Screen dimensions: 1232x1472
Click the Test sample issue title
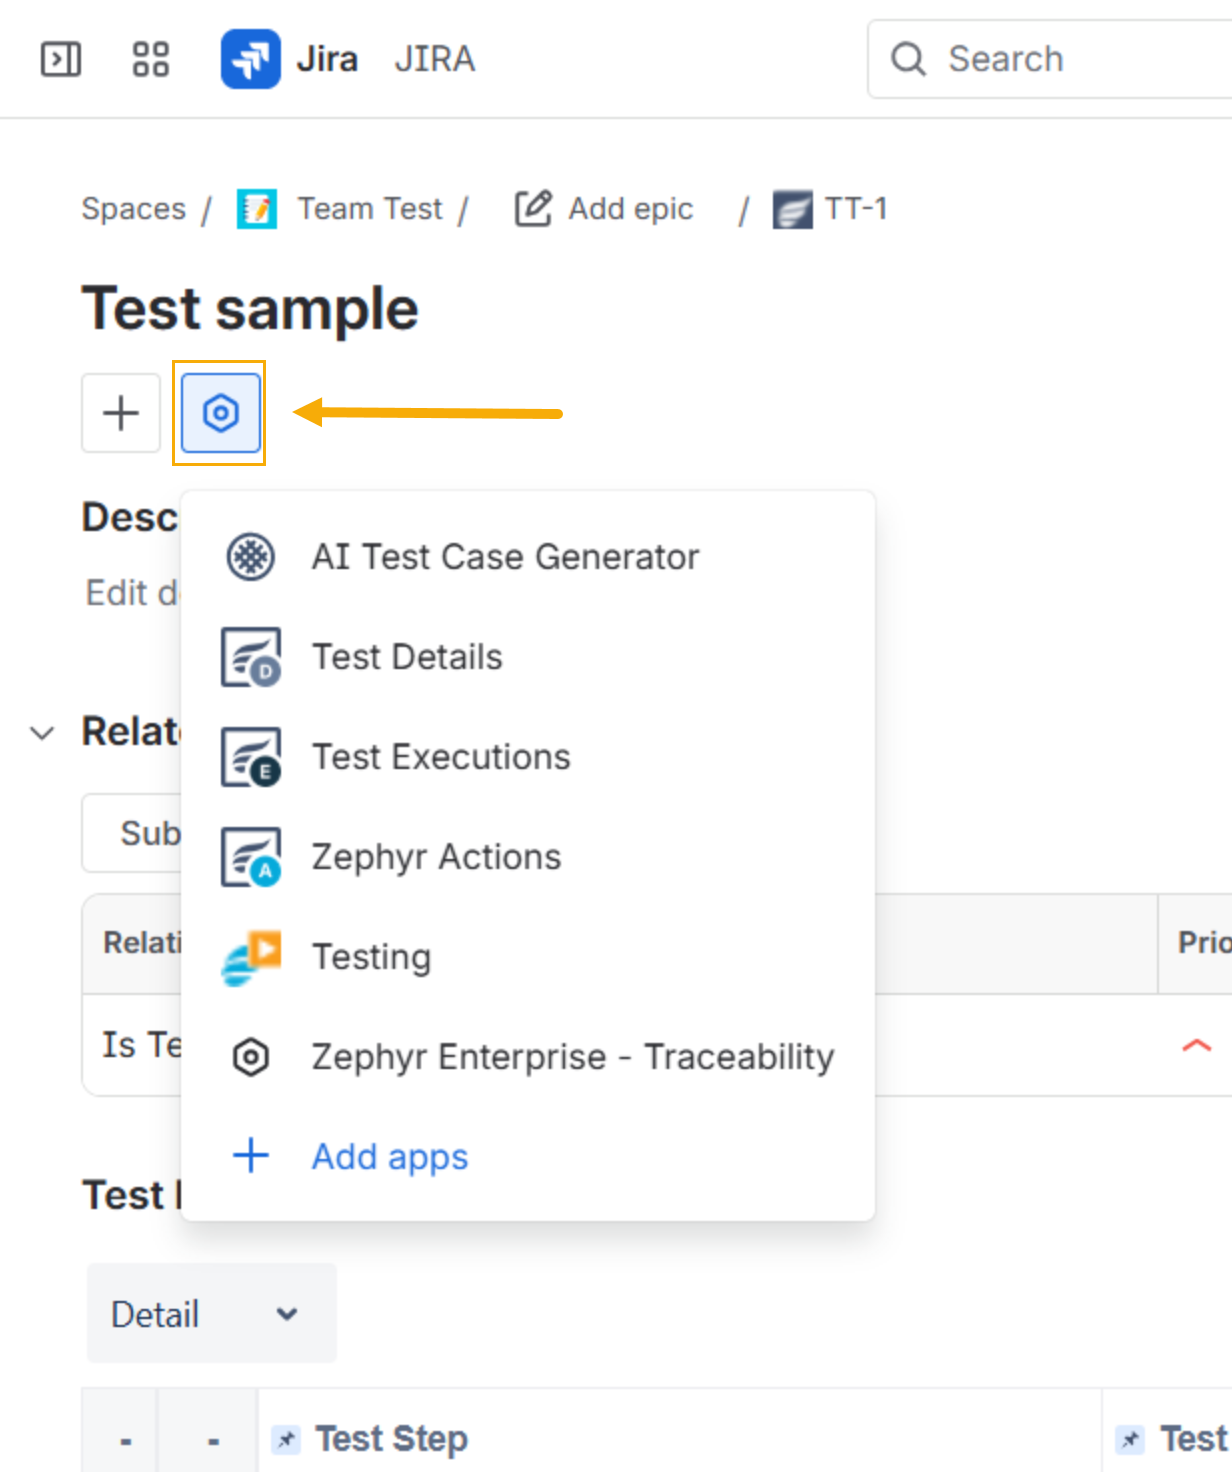pos(250,308)
